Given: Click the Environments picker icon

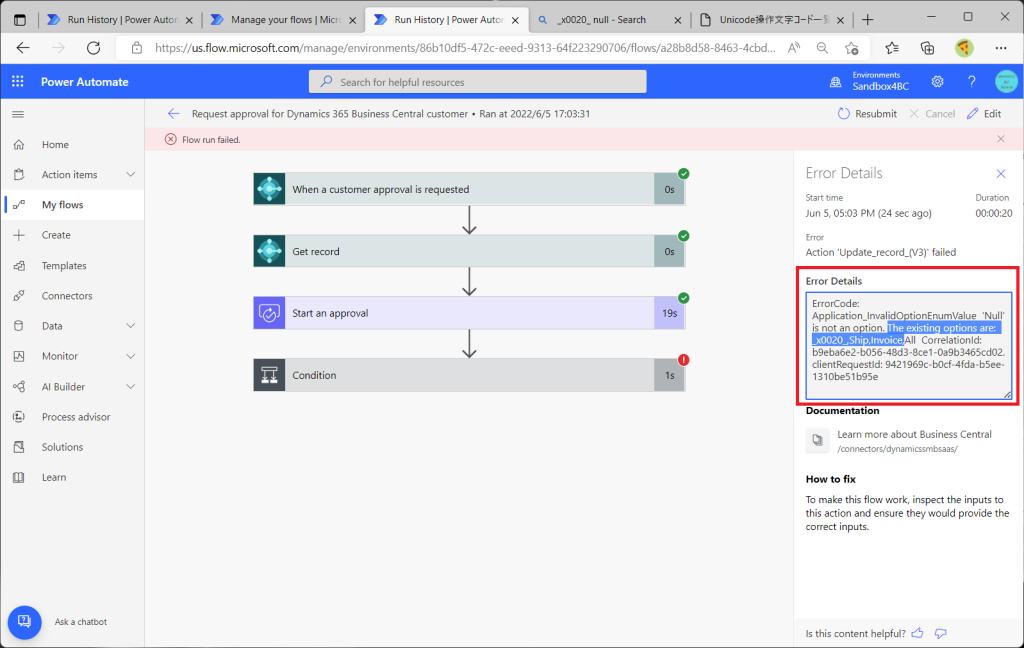Looking at the screenshot, I should point(835,82).
